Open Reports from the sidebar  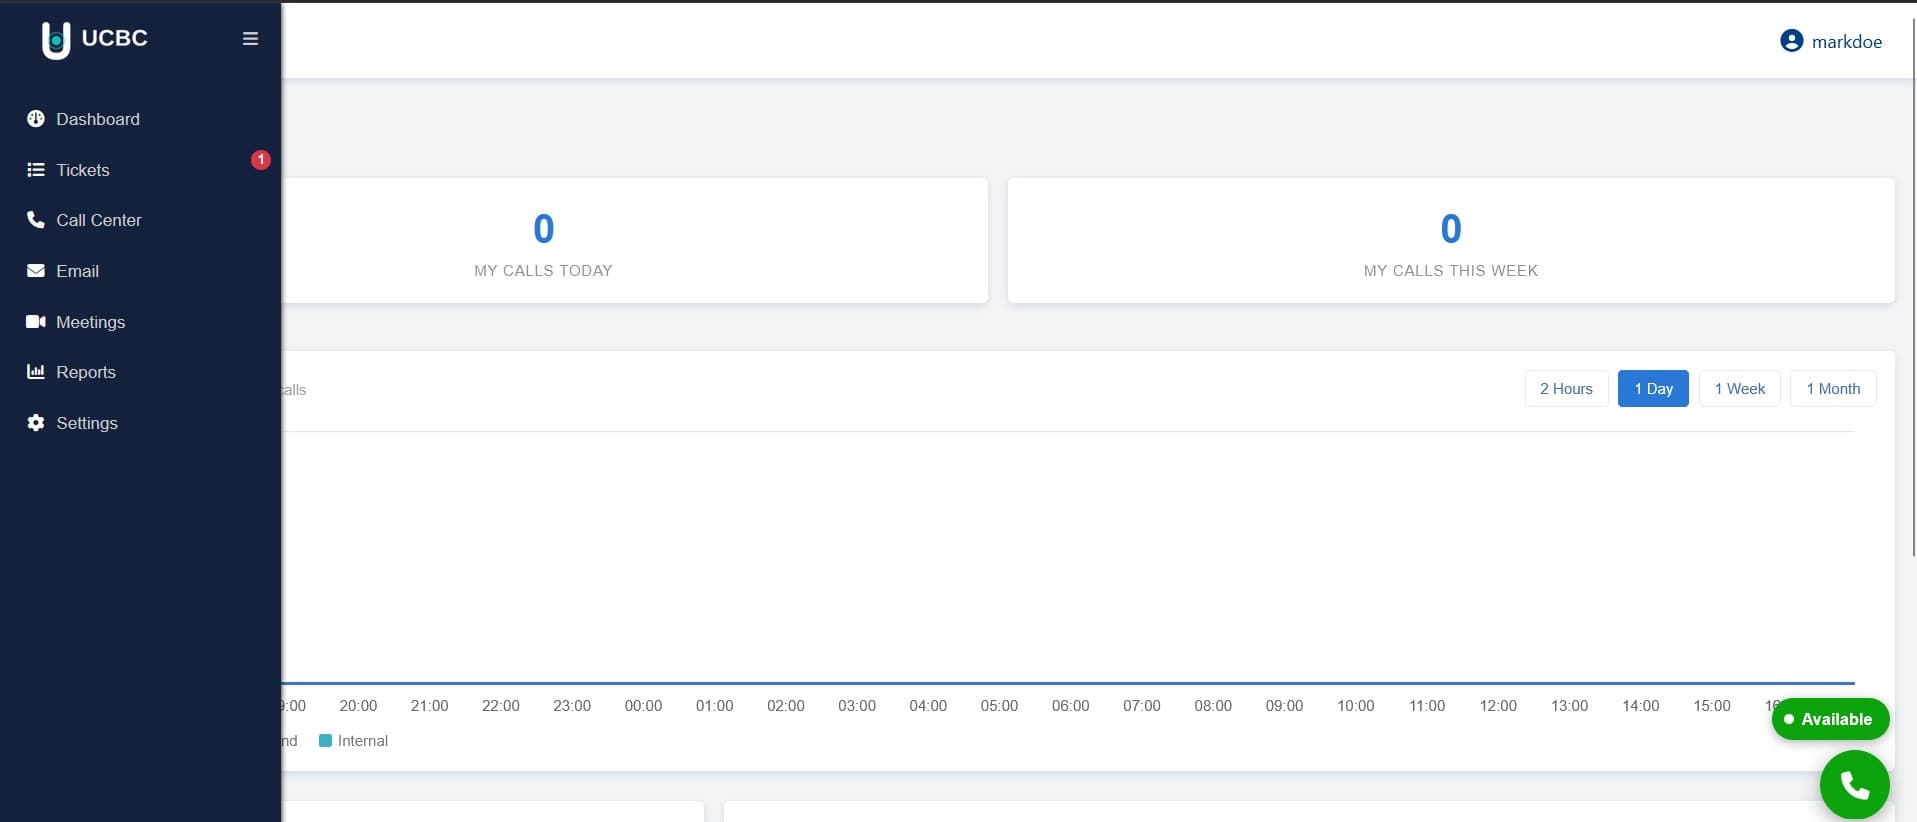140,372
